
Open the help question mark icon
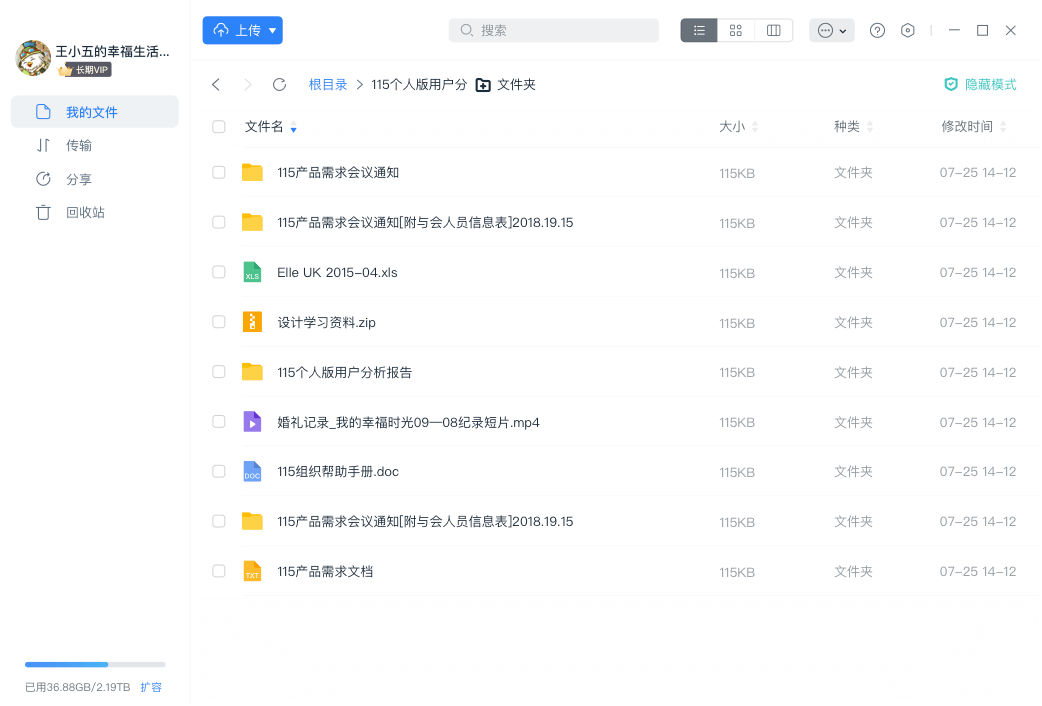(x=877, y=31)
